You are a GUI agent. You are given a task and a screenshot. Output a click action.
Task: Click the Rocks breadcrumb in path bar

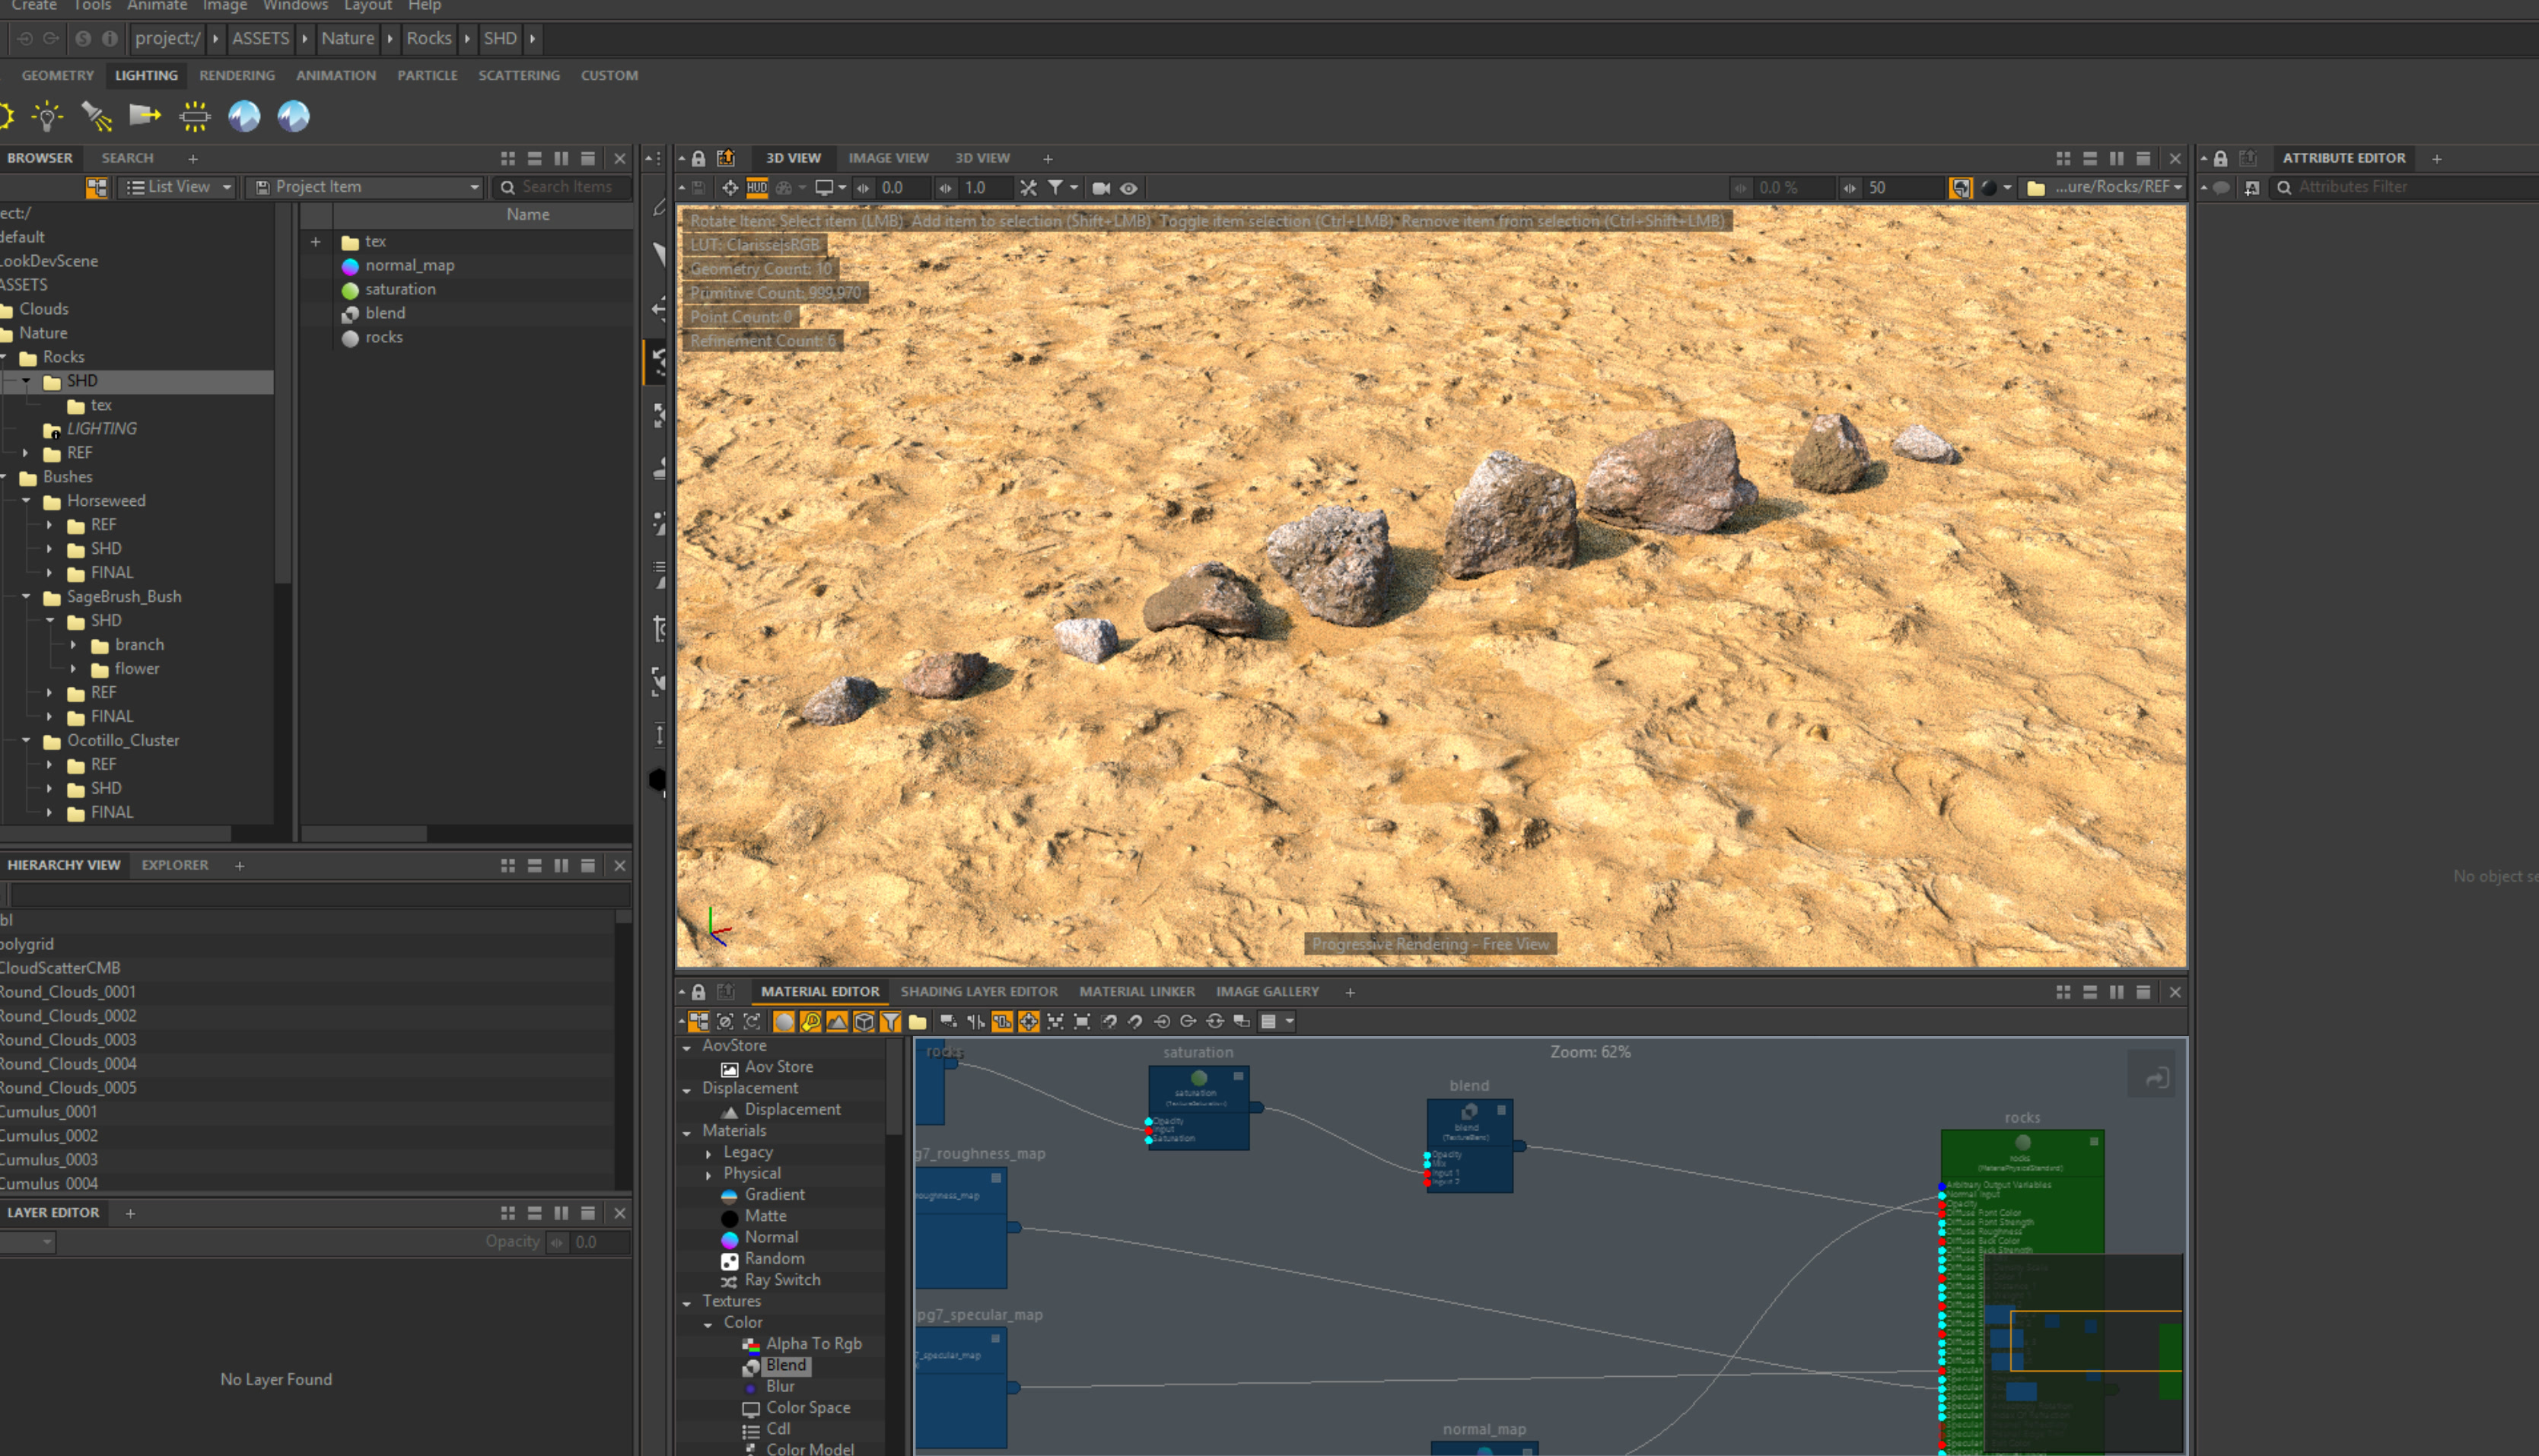pos(429,38)
